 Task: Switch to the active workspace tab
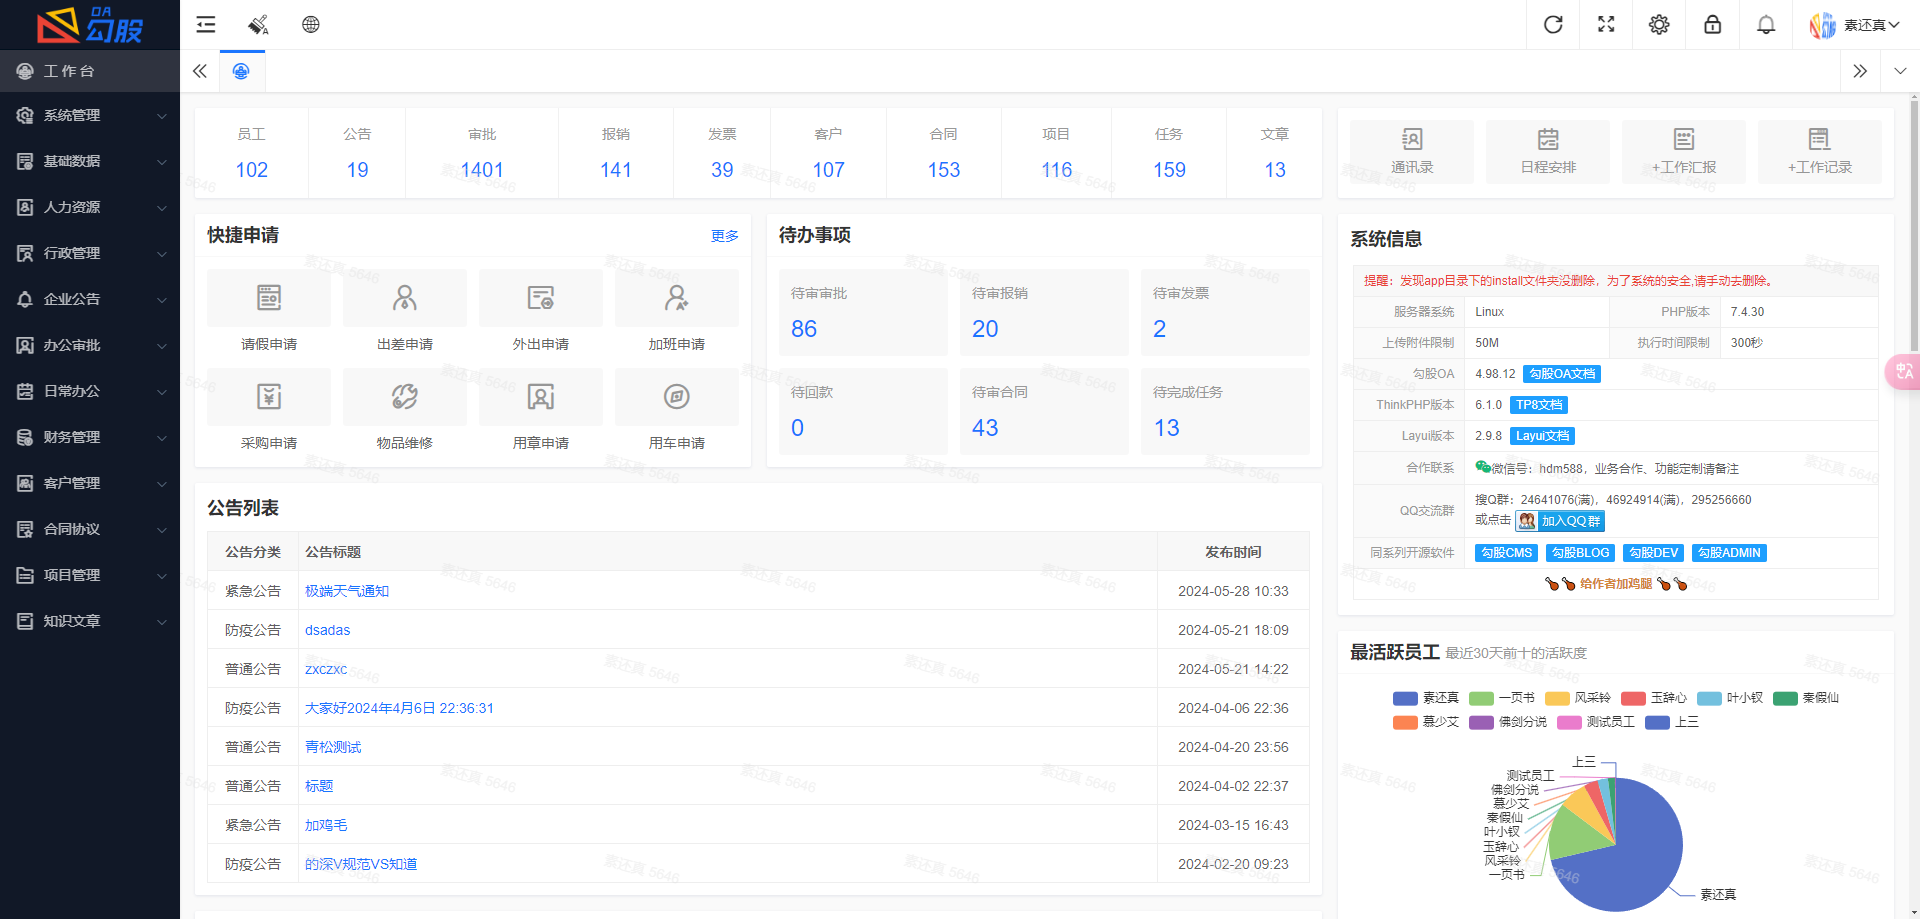241,71
